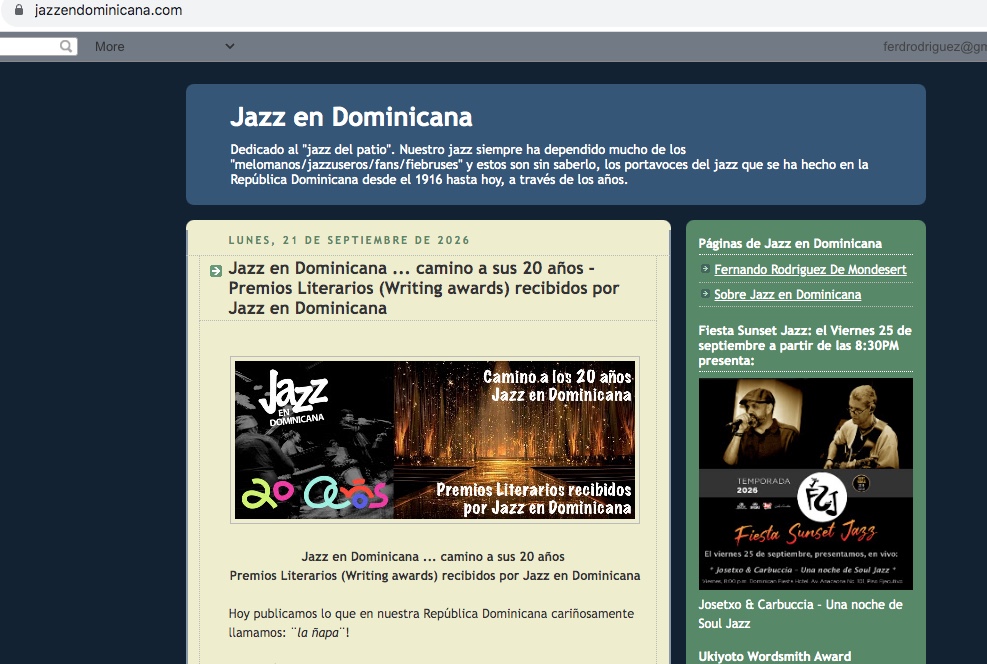This screenshot has height=664, width=987.
Task: Open the 20 años banner image in the post
Action: [435, 440]
